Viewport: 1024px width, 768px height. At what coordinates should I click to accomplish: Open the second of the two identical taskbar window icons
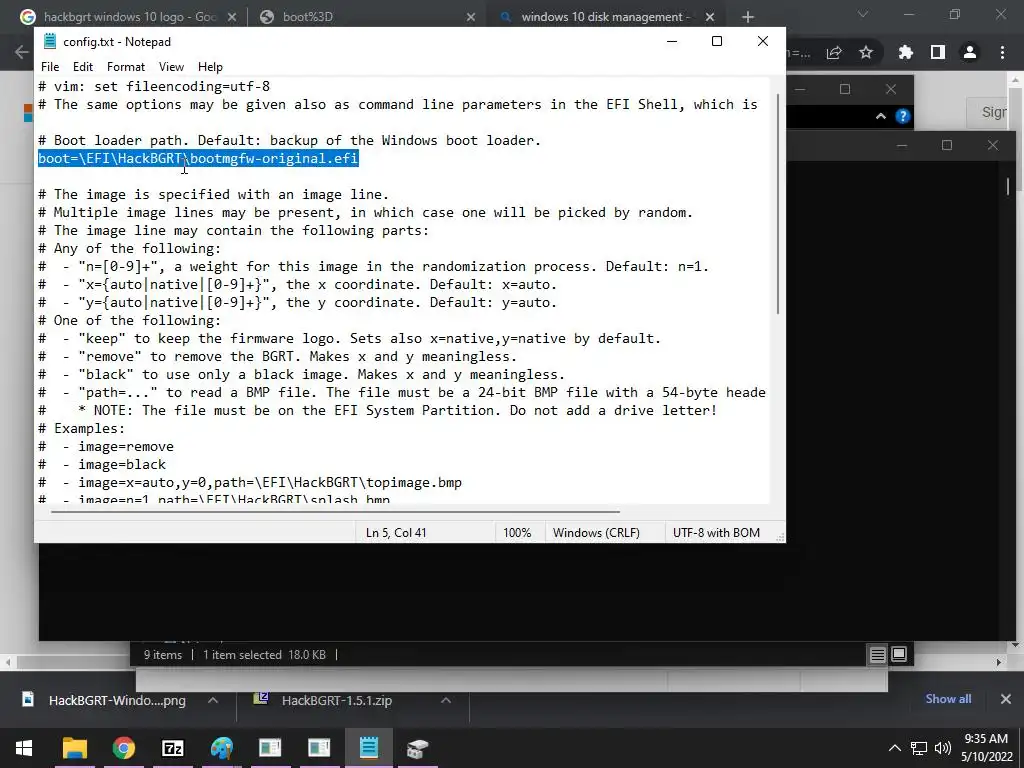[319, 748]
